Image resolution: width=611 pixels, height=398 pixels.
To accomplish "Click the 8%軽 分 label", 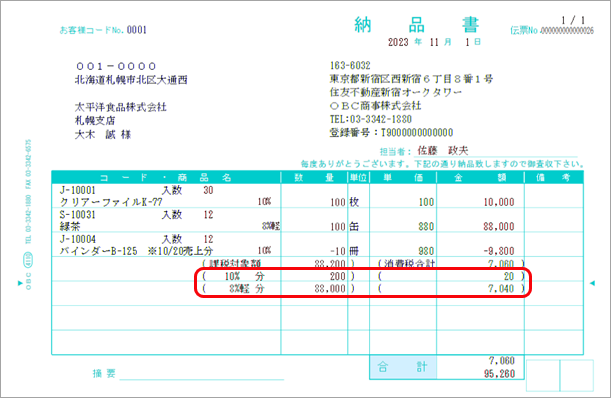I will pos(247,289).
